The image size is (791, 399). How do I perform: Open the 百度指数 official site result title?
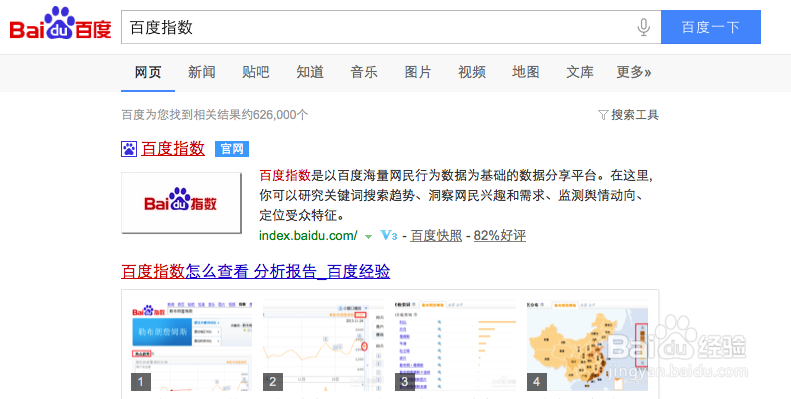[173, 149]
